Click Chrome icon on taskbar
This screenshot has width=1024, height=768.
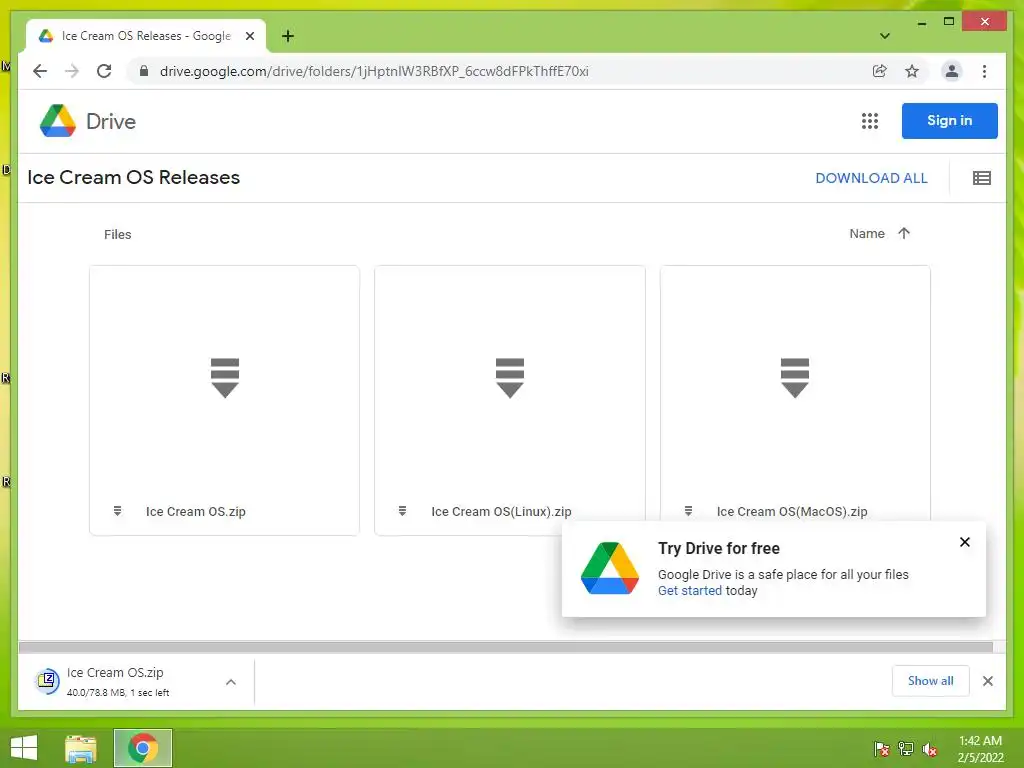(x=143, y=748)
